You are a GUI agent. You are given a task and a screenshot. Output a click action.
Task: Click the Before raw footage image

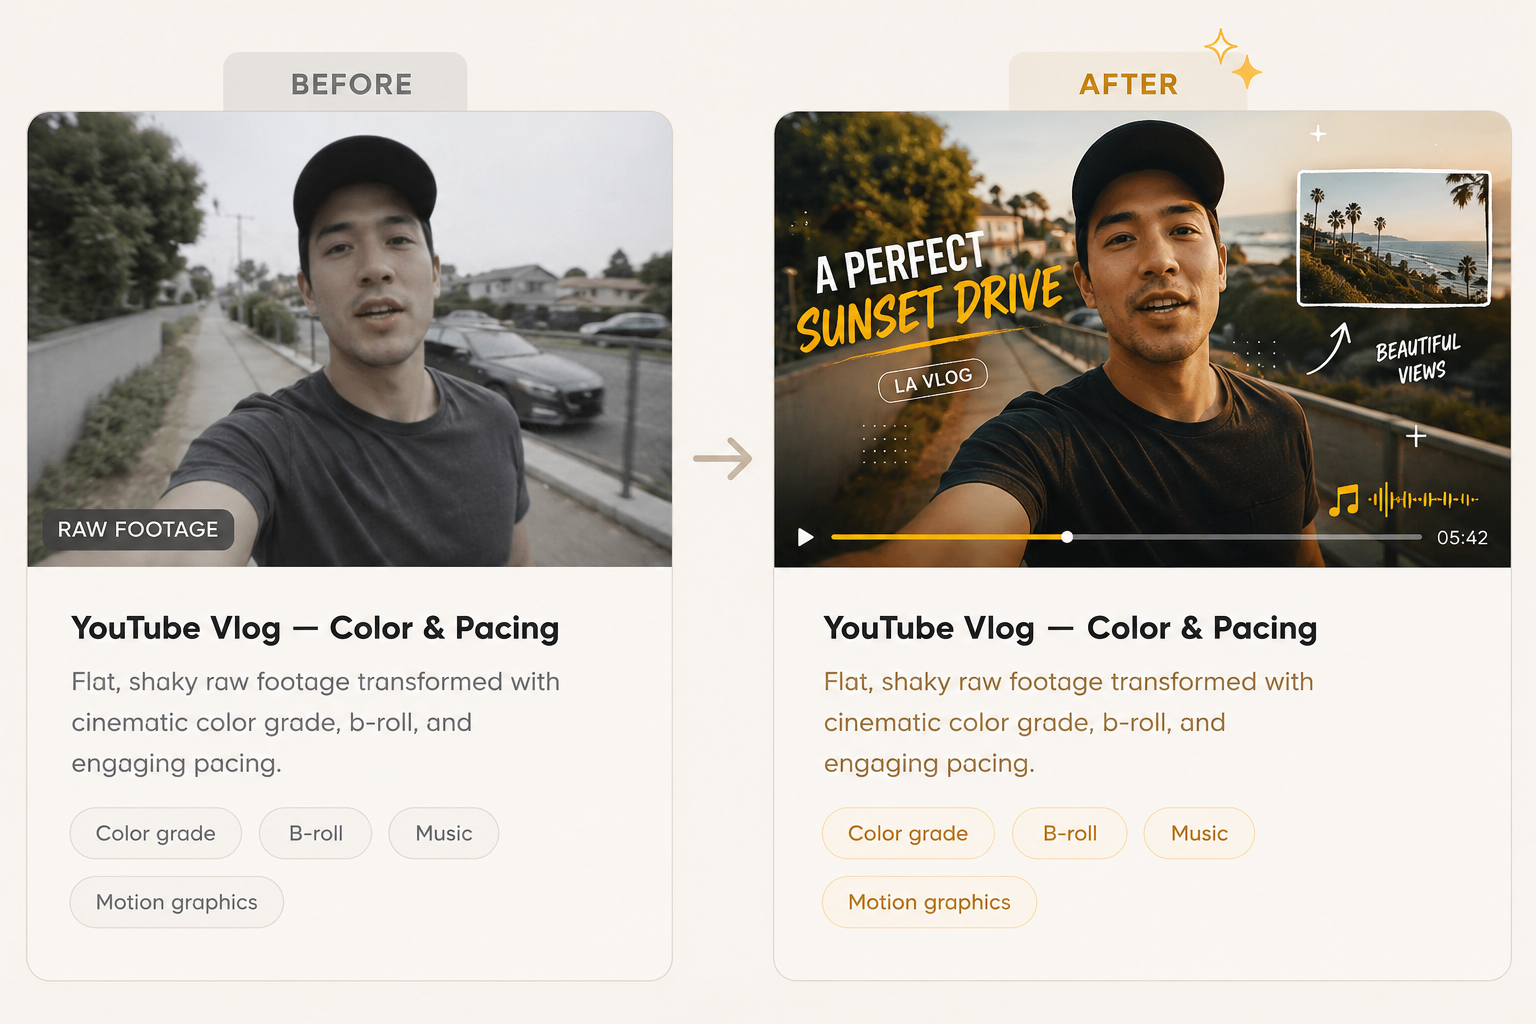(x=350, y=339)
